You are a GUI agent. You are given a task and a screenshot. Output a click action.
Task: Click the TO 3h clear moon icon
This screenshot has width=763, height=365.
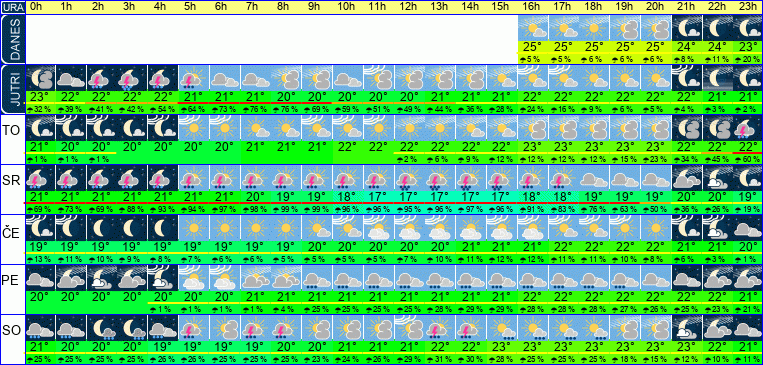point(132,128)
